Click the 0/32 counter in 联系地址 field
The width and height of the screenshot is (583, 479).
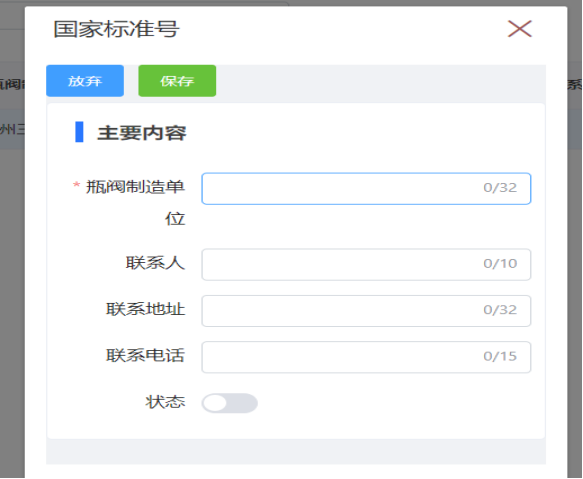tap(500, 310)
